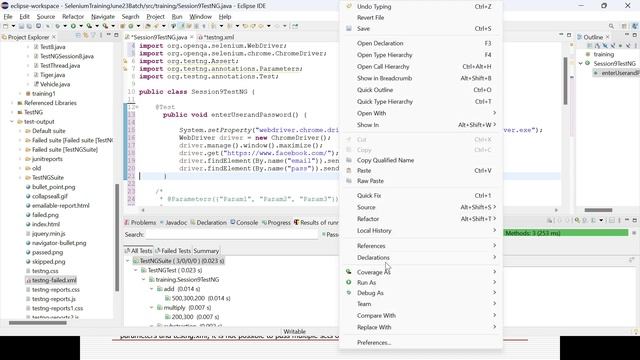640x360 pixels.
Task: Close the Session9TestNG.java editor tab
Action: point(191,37)
